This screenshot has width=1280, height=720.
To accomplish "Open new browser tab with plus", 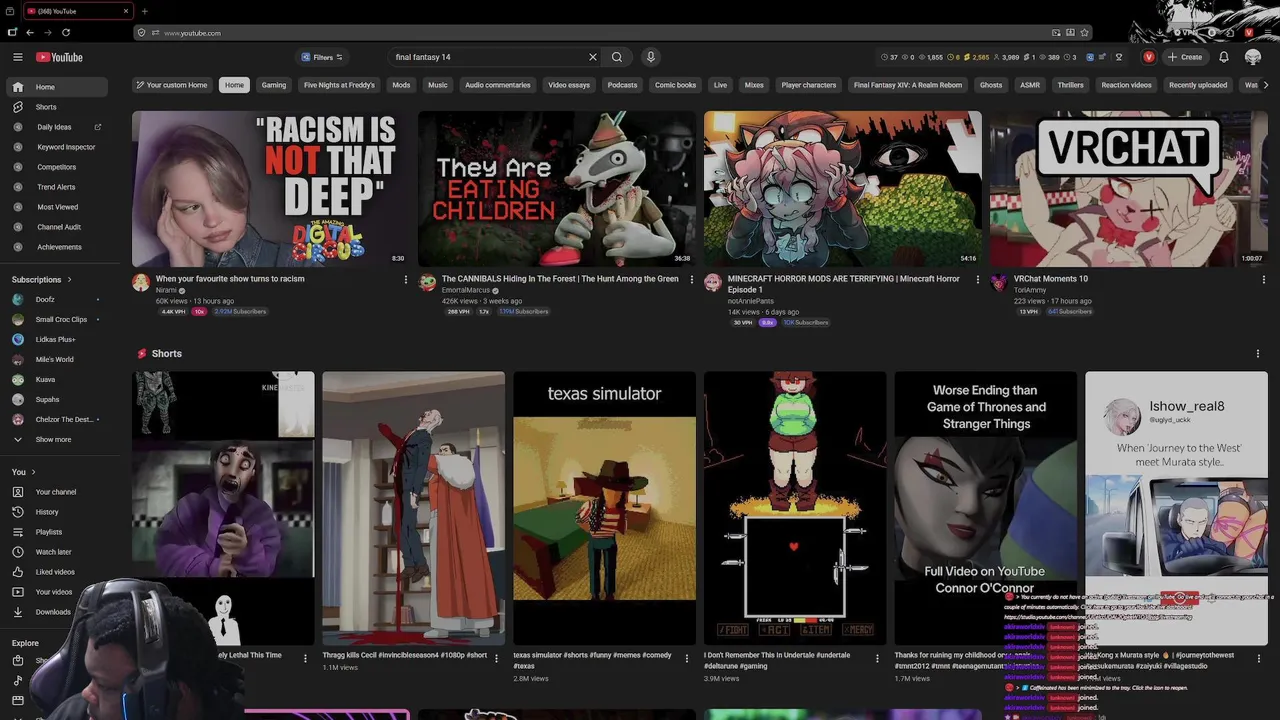I will point(144,11).
